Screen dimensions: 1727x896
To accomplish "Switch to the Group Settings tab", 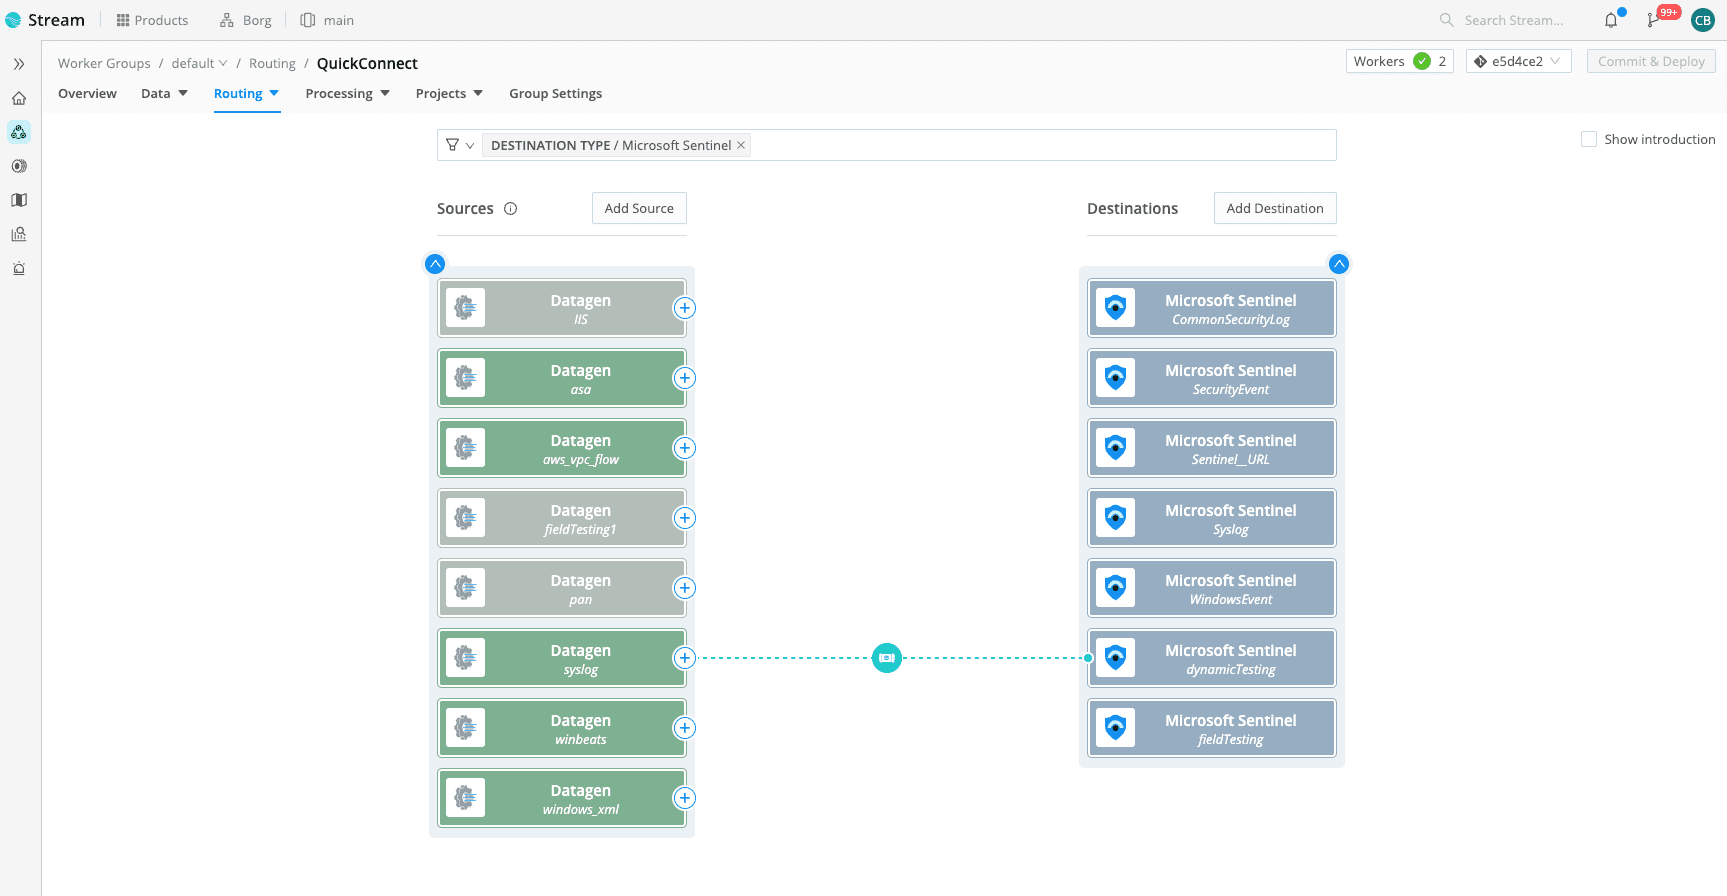I will click(x=555, y=94).
